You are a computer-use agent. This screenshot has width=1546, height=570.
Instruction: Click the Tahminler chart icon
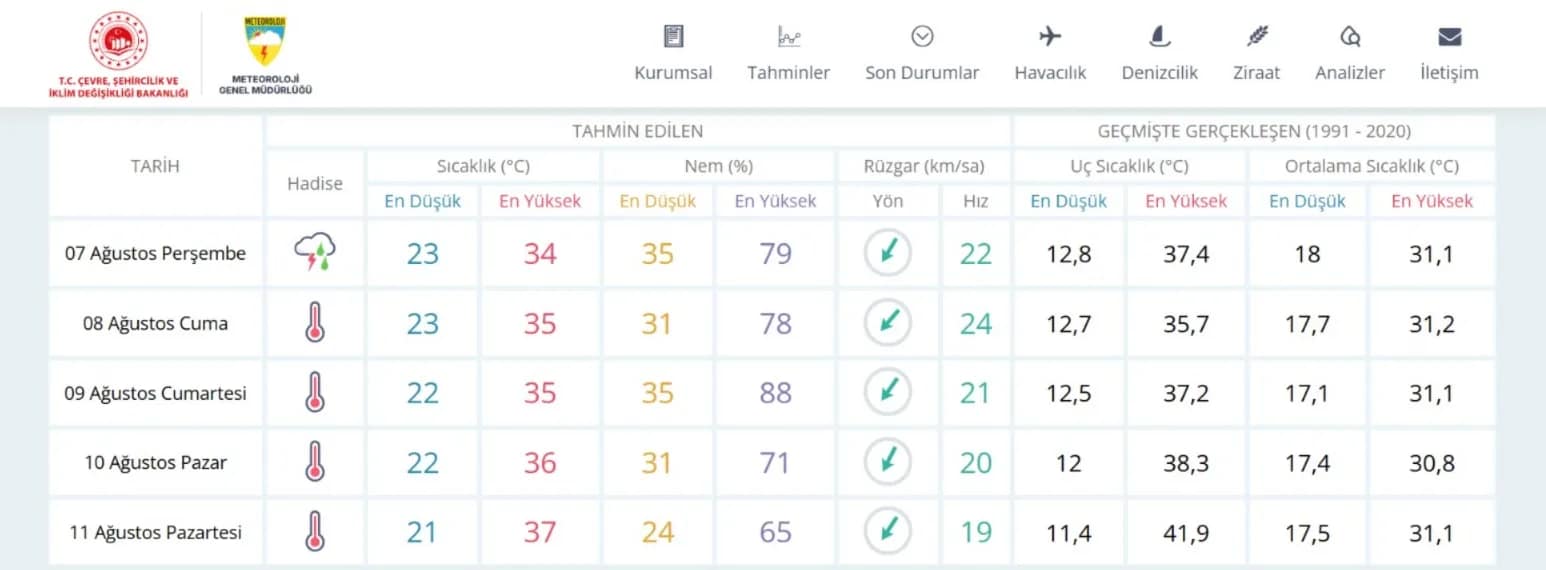point(788,37)
